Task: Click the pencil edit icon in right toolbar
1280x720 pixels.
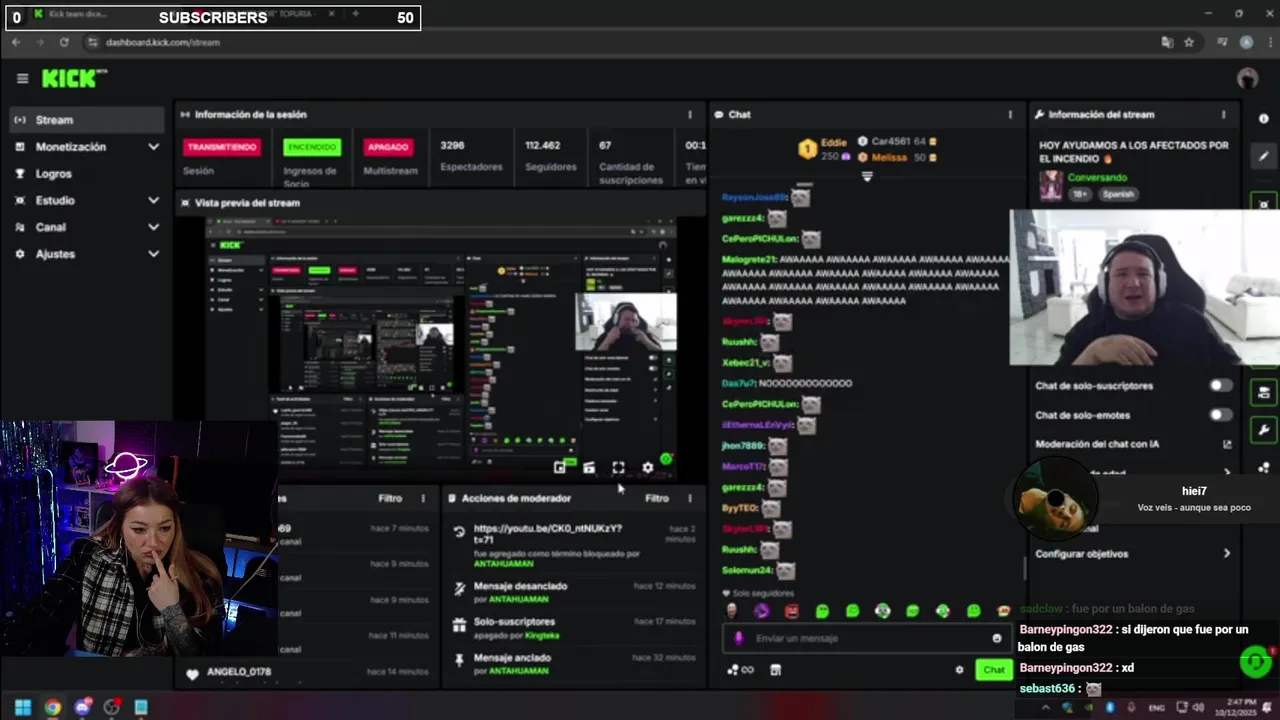Action: (1264, 156)
